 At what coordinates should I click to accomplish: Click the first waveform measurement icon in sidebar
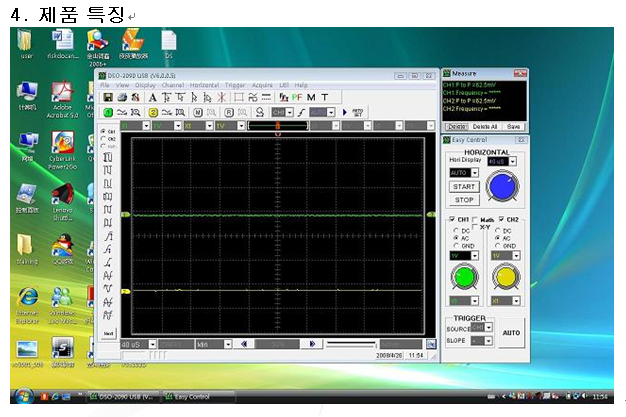pos(108,157)
